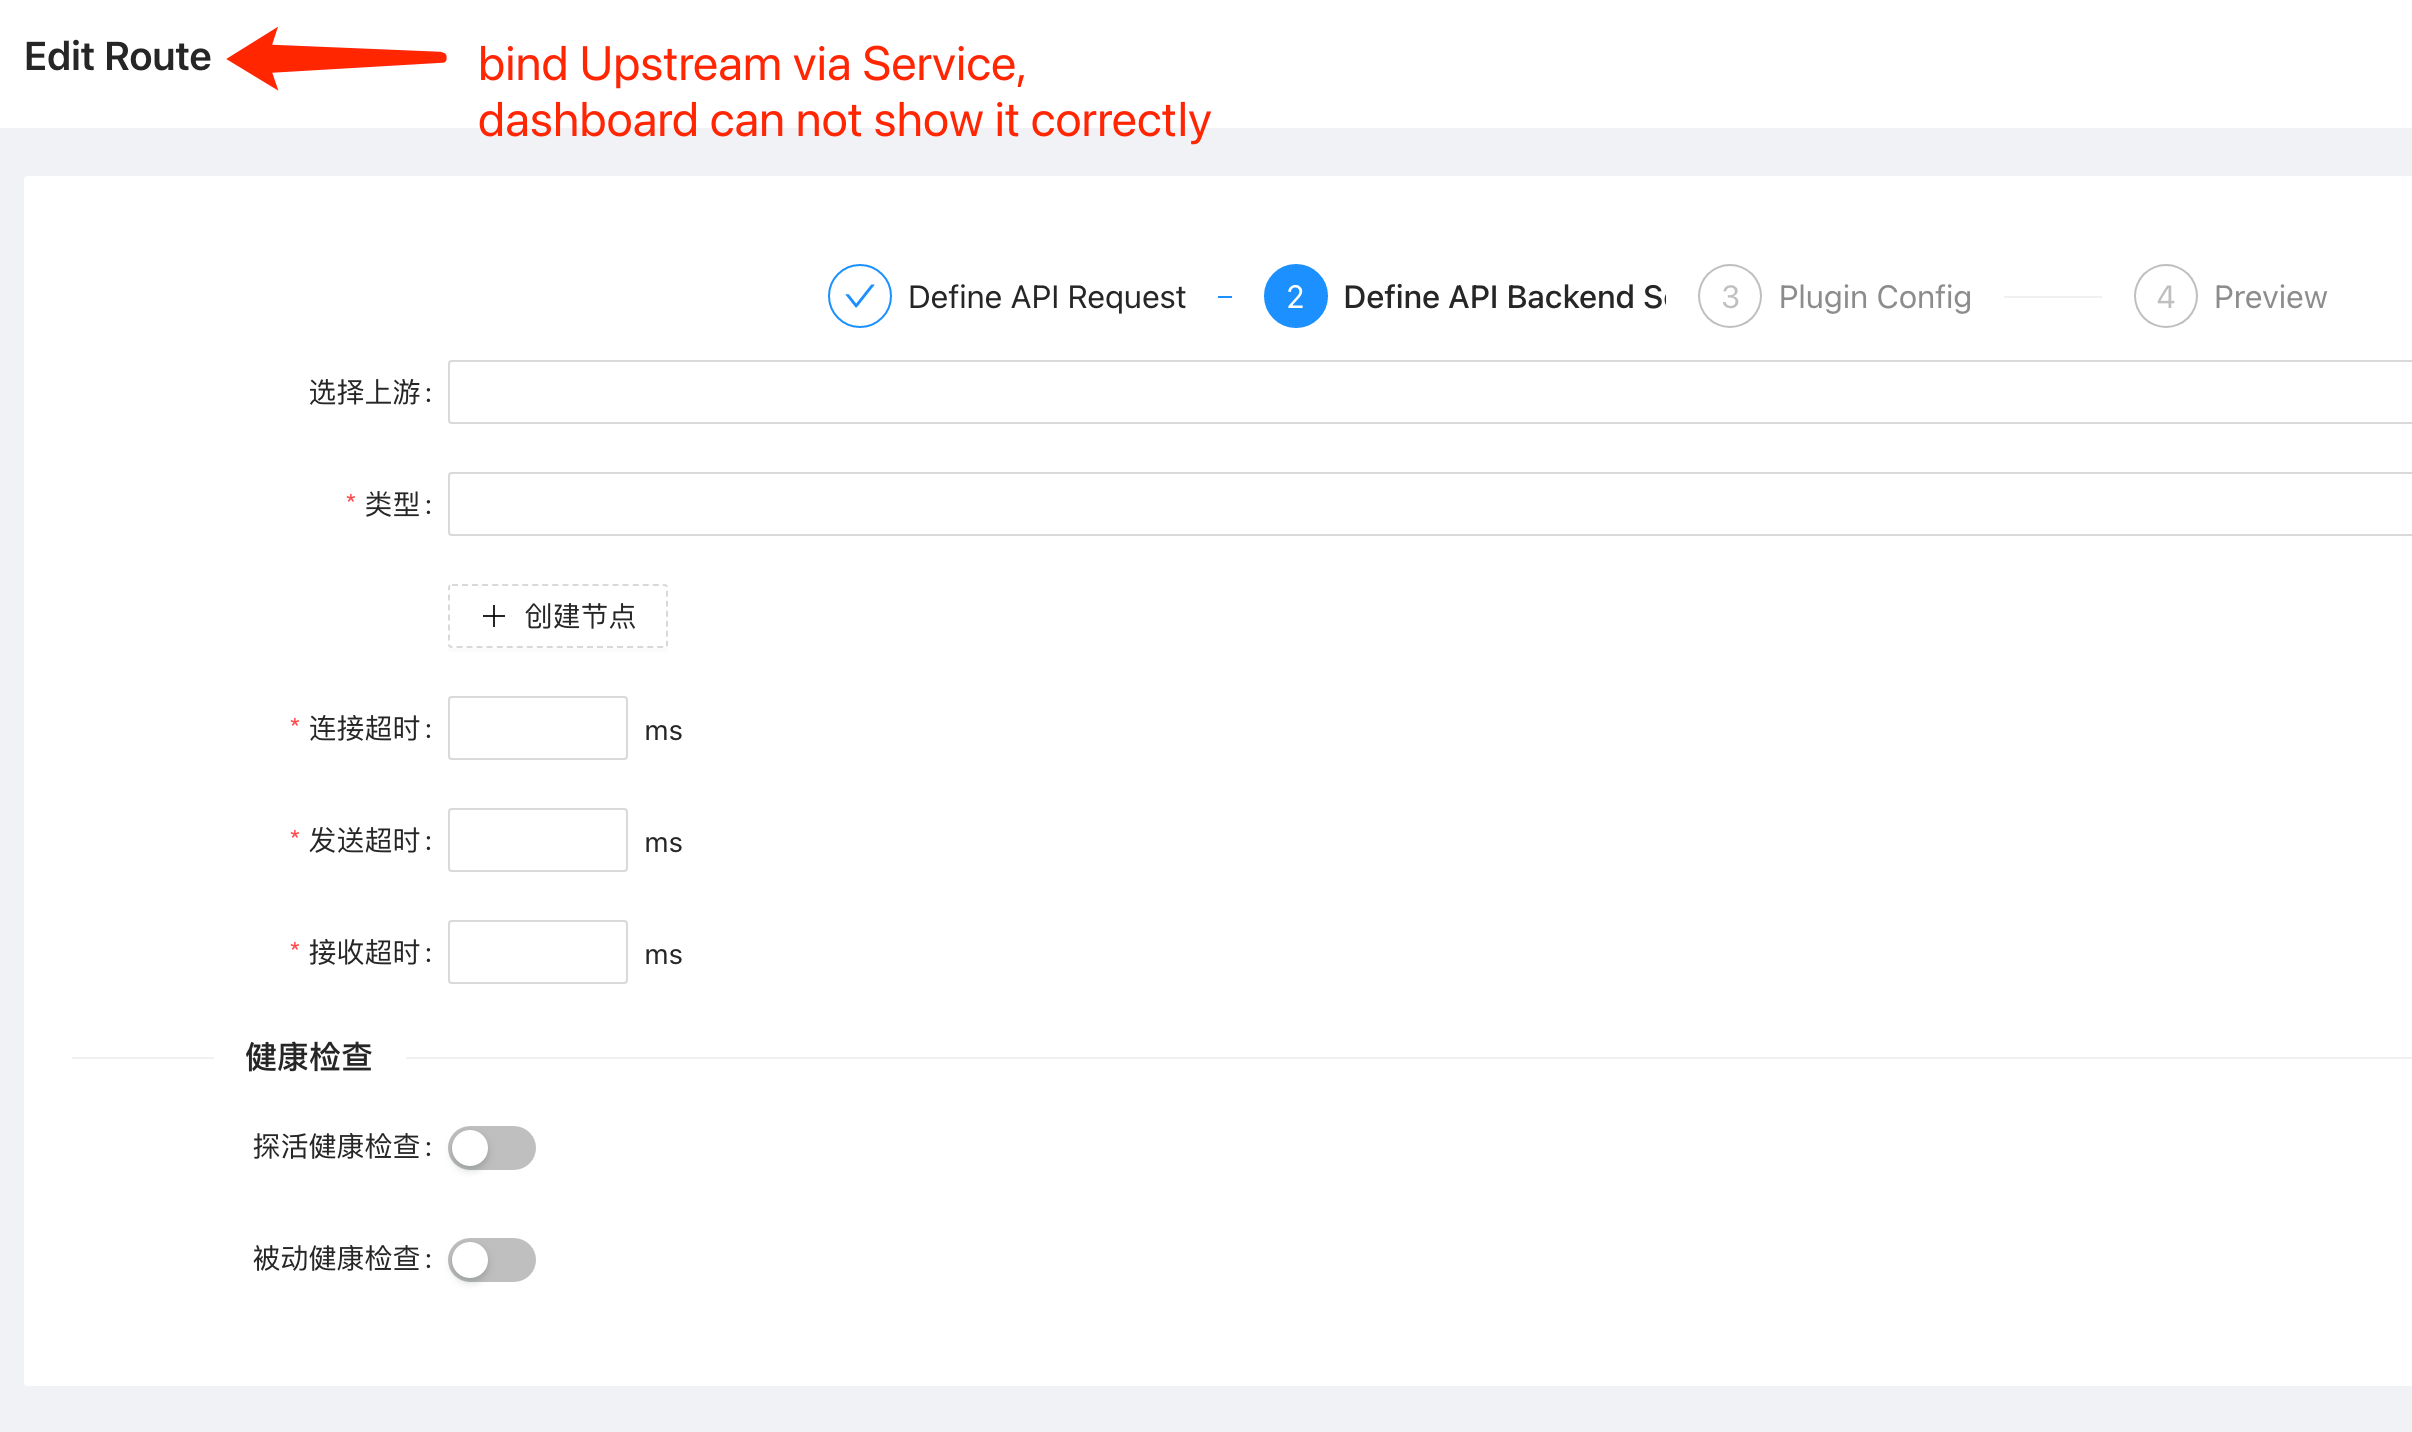Click the checkmark icon on Define API Request step
Viewport: 2412px width, 1432px height.
[858, 296]
